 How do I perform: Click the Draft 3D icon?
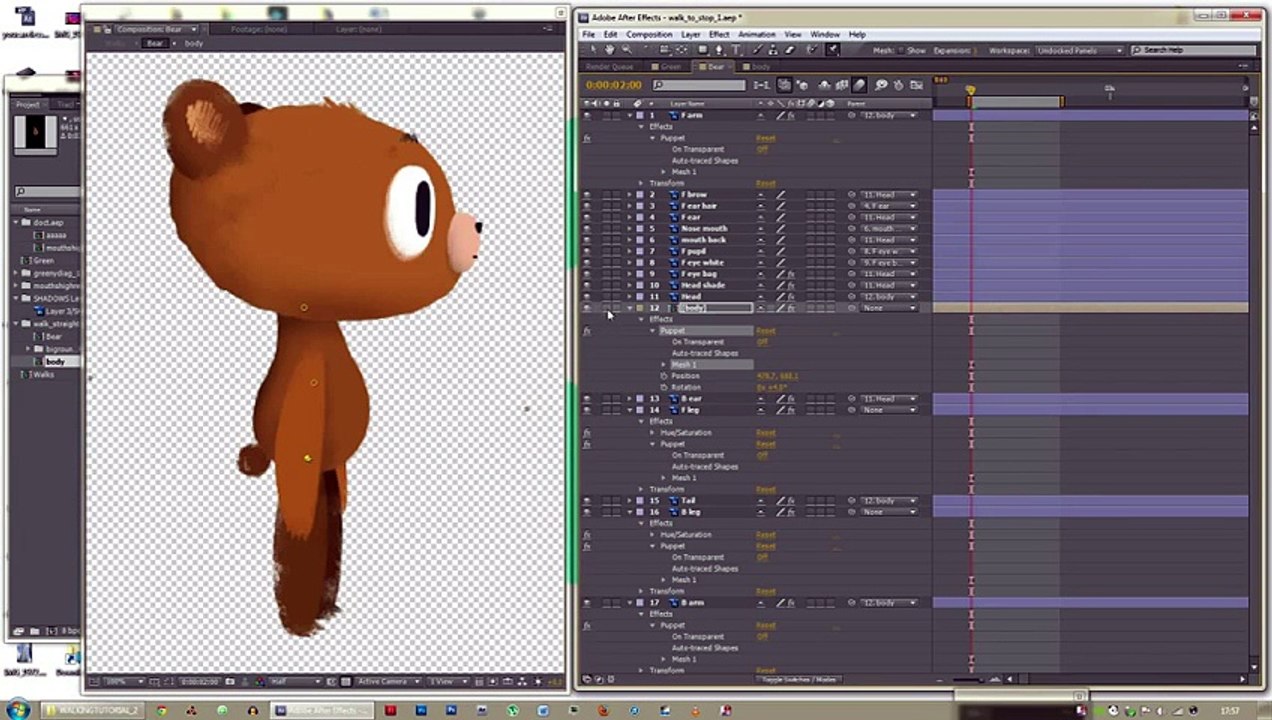pyautogui.click(x=802, y=85)
